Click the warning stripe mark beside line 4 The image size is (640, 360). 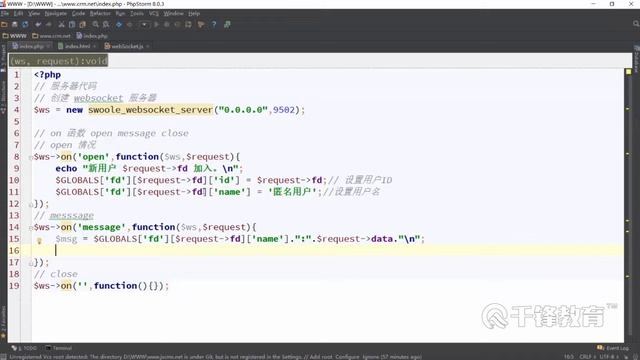click(628, 109)
